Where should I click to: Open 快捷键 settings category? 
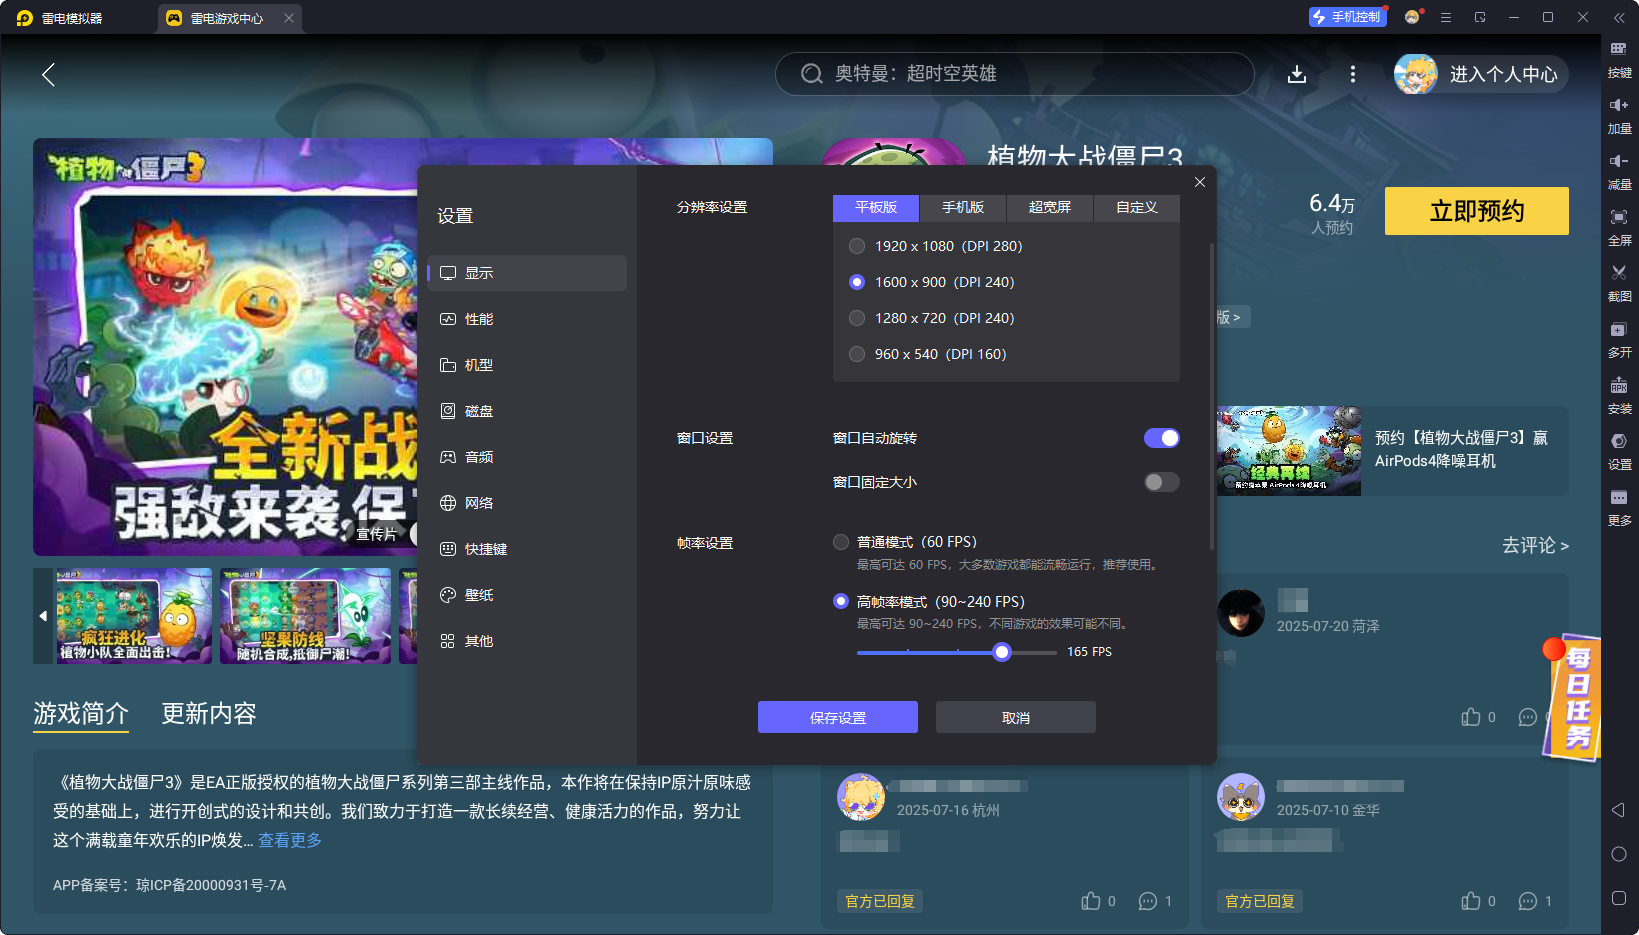click(x=527, y=549)
